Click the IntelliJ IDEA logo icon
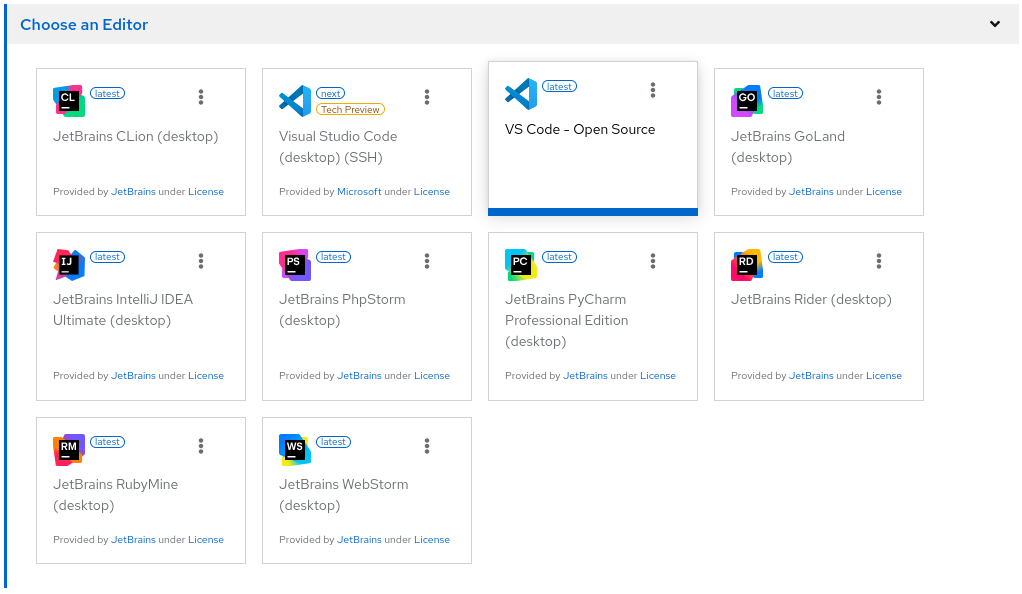The width and height of the screenshot is (1022, 594). pyautogui.click(x=69, y=265)
